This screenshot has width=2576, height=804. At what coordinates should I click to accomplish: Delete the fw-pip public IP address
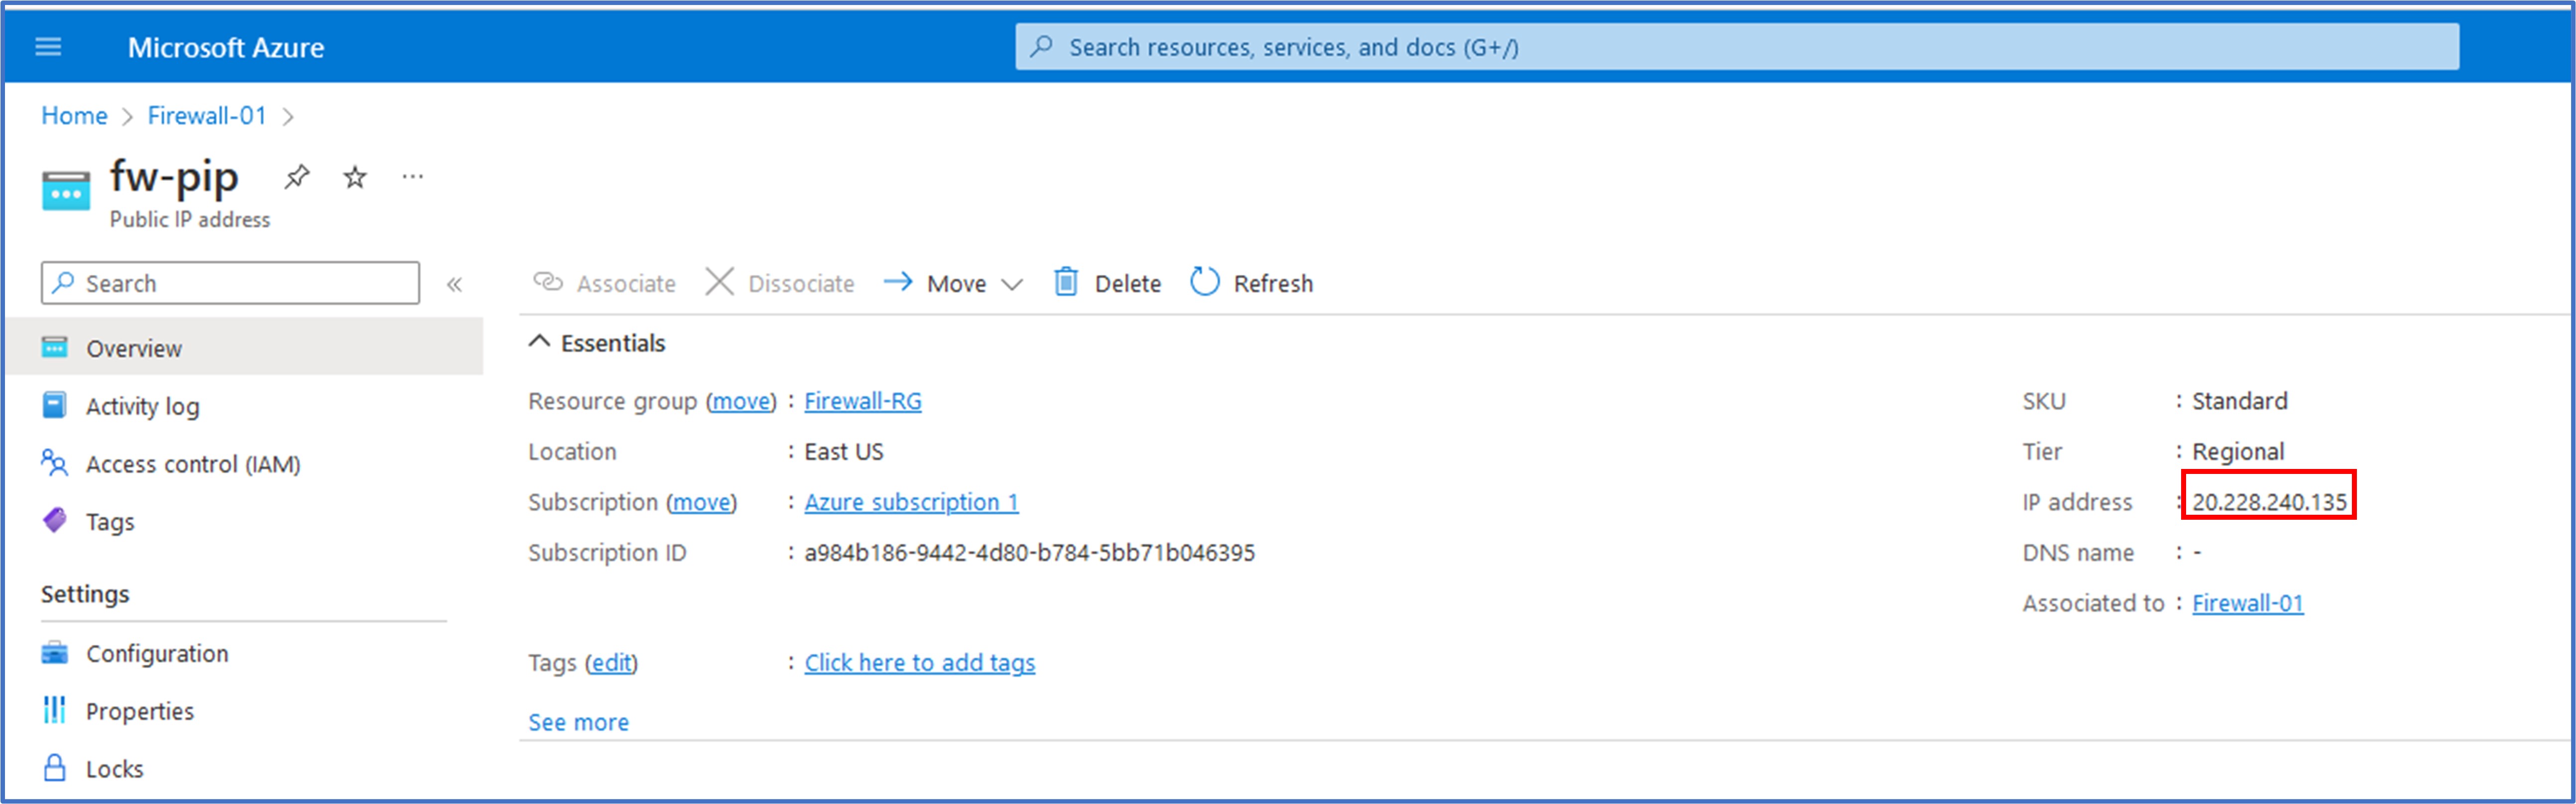point(1106,283)
